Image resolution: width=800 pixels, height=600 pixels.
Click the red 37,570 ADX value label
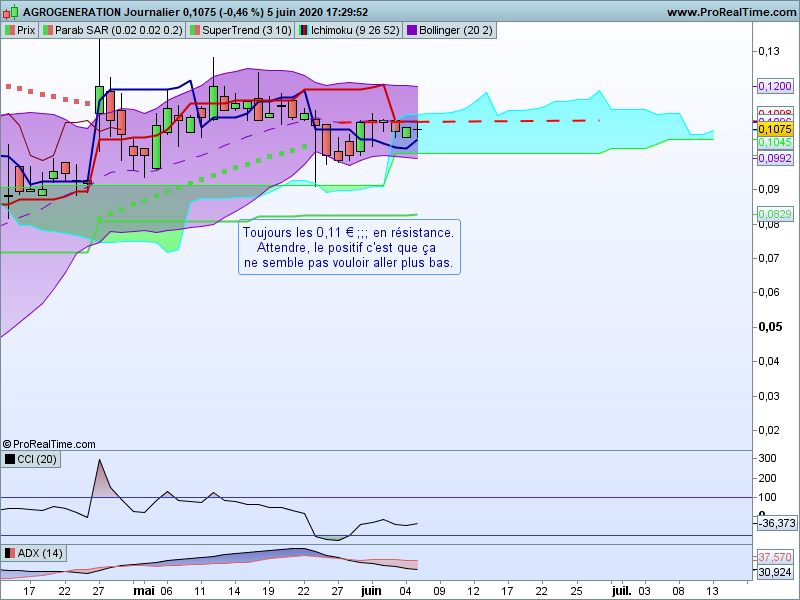click(774, 557)
